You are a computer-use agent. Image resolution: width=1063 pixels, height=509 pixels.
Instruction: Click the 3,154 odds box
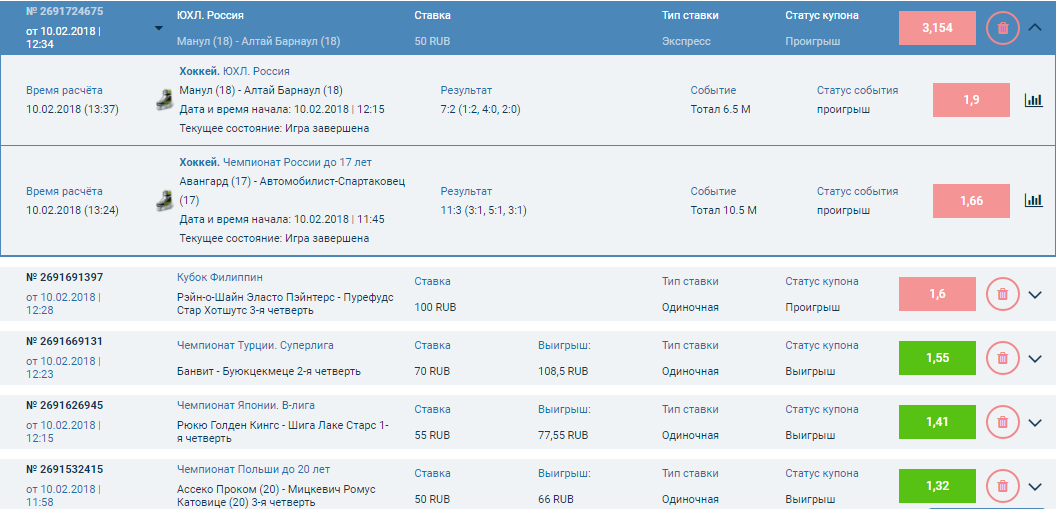click(x=937, y=28)
